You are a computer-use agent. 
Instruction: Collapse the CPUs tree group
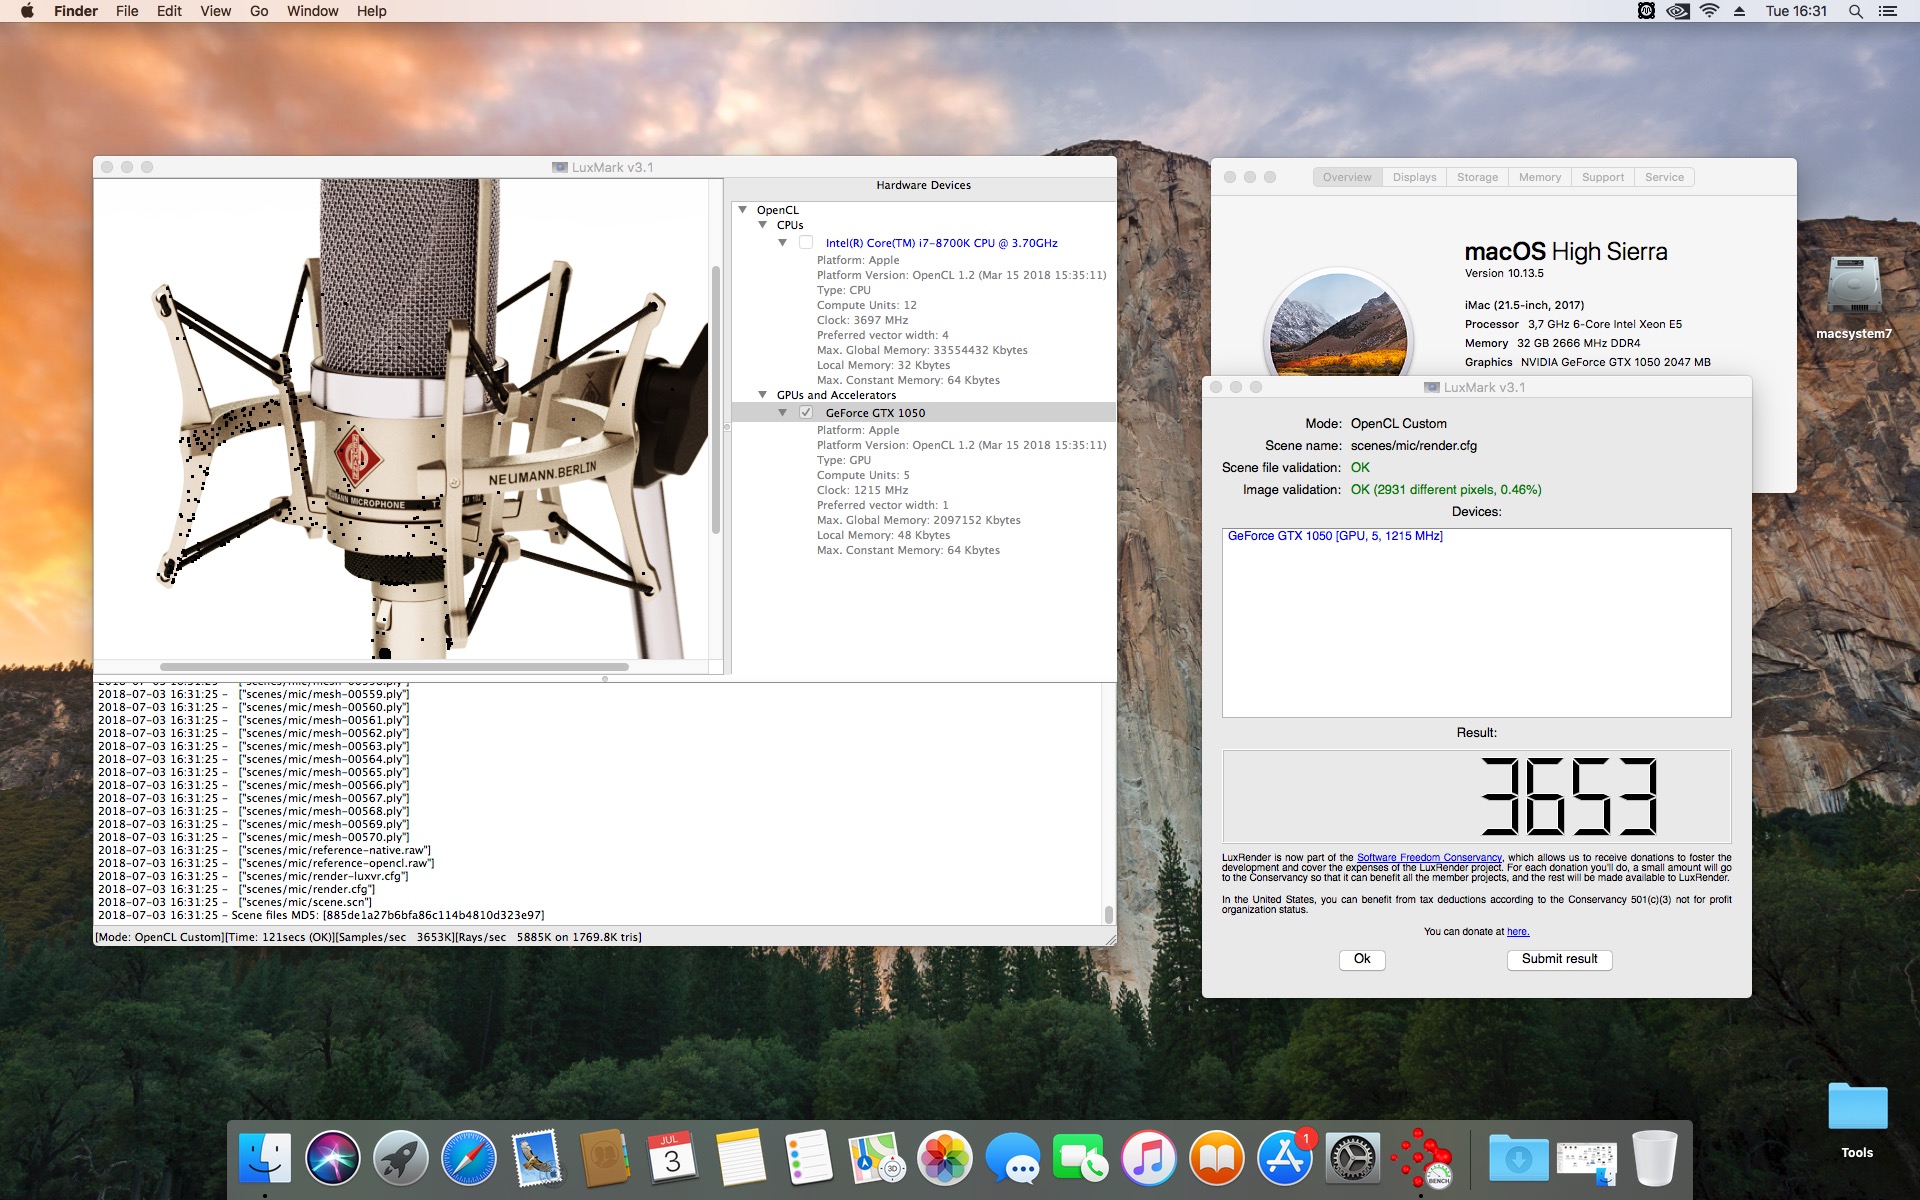pos(762,225)
